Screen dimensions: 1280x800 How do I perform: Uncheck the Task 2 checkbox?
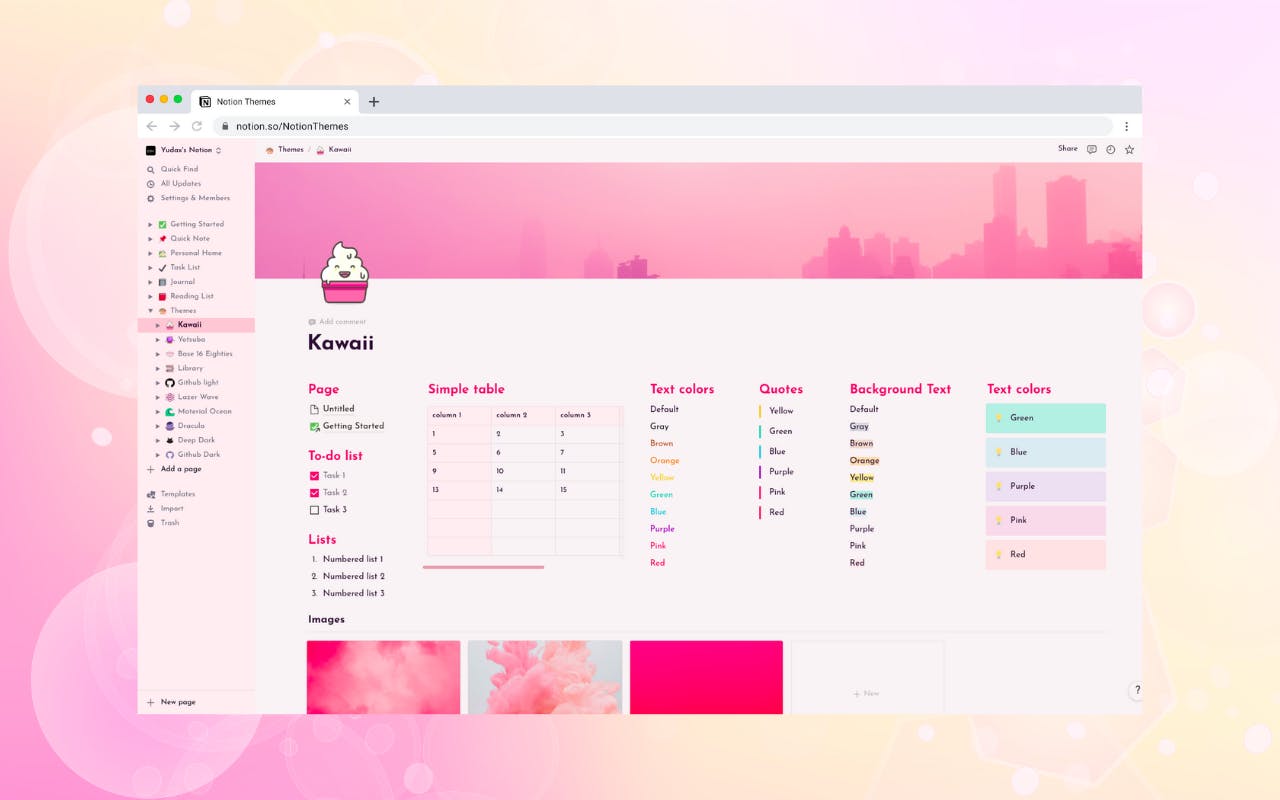click(315, 492)
